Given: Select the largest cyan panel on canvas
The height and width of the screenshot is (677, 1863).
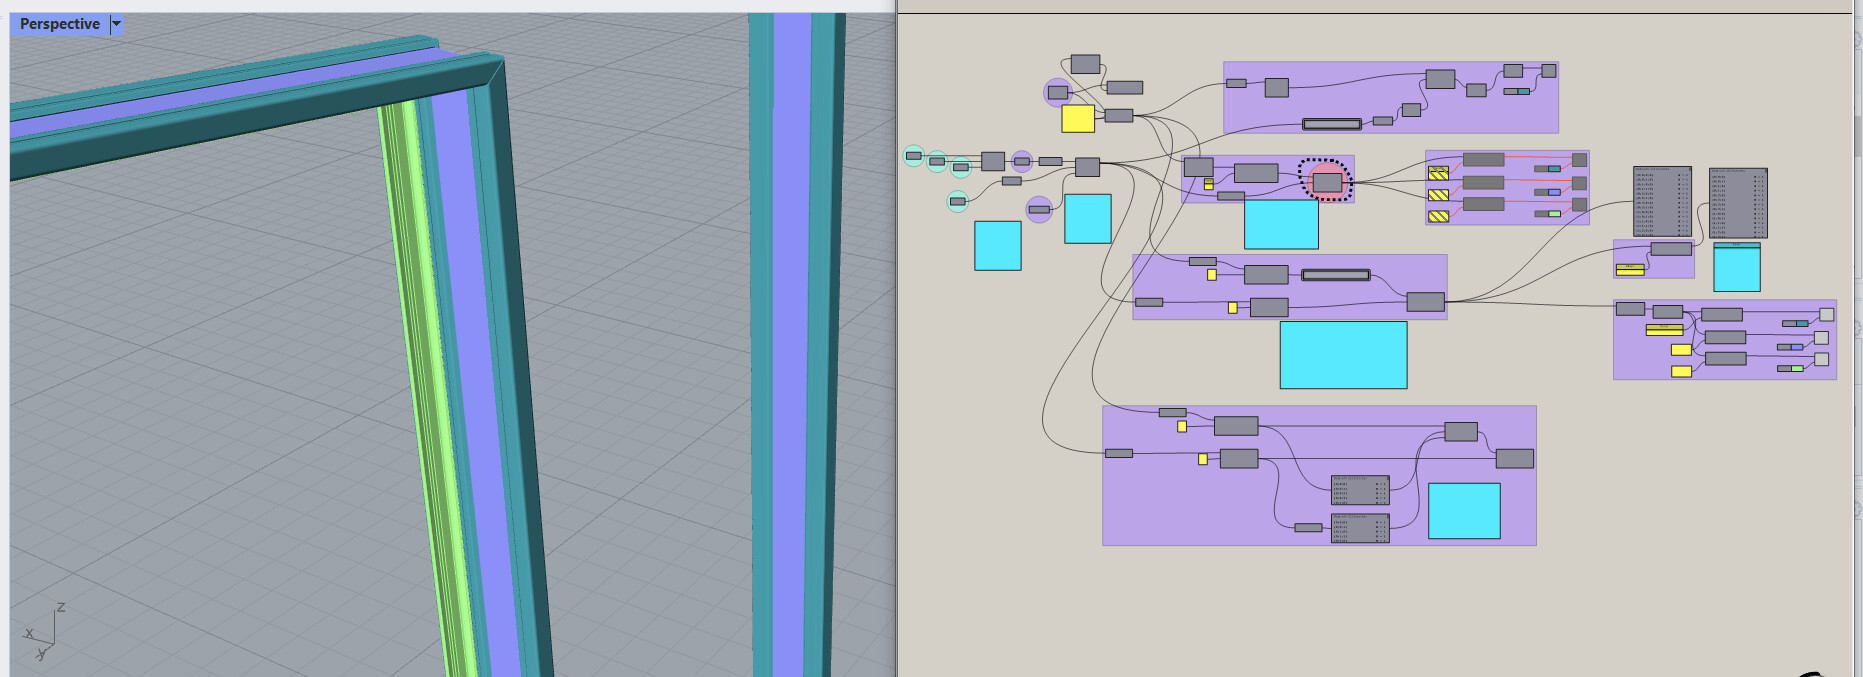Looking at the screenshot, I should click(1343, 354).
